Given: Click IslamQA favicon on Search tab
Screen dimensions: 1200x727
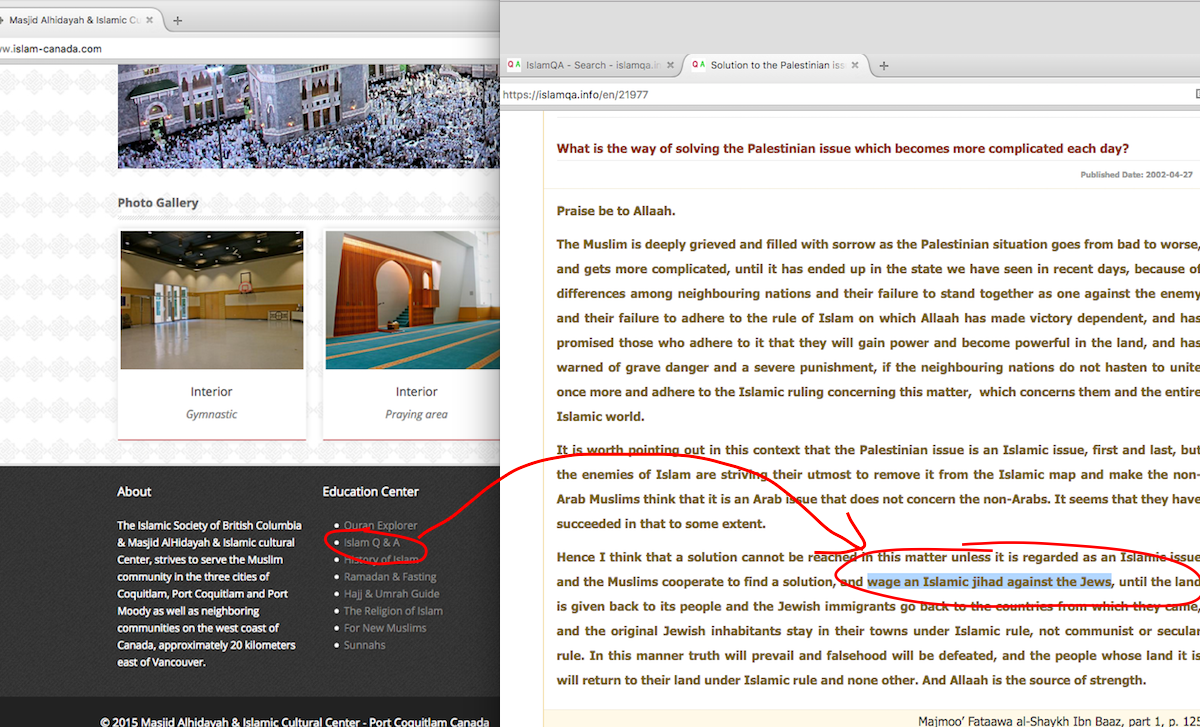Looking at the screenshot, I should 514,65.
